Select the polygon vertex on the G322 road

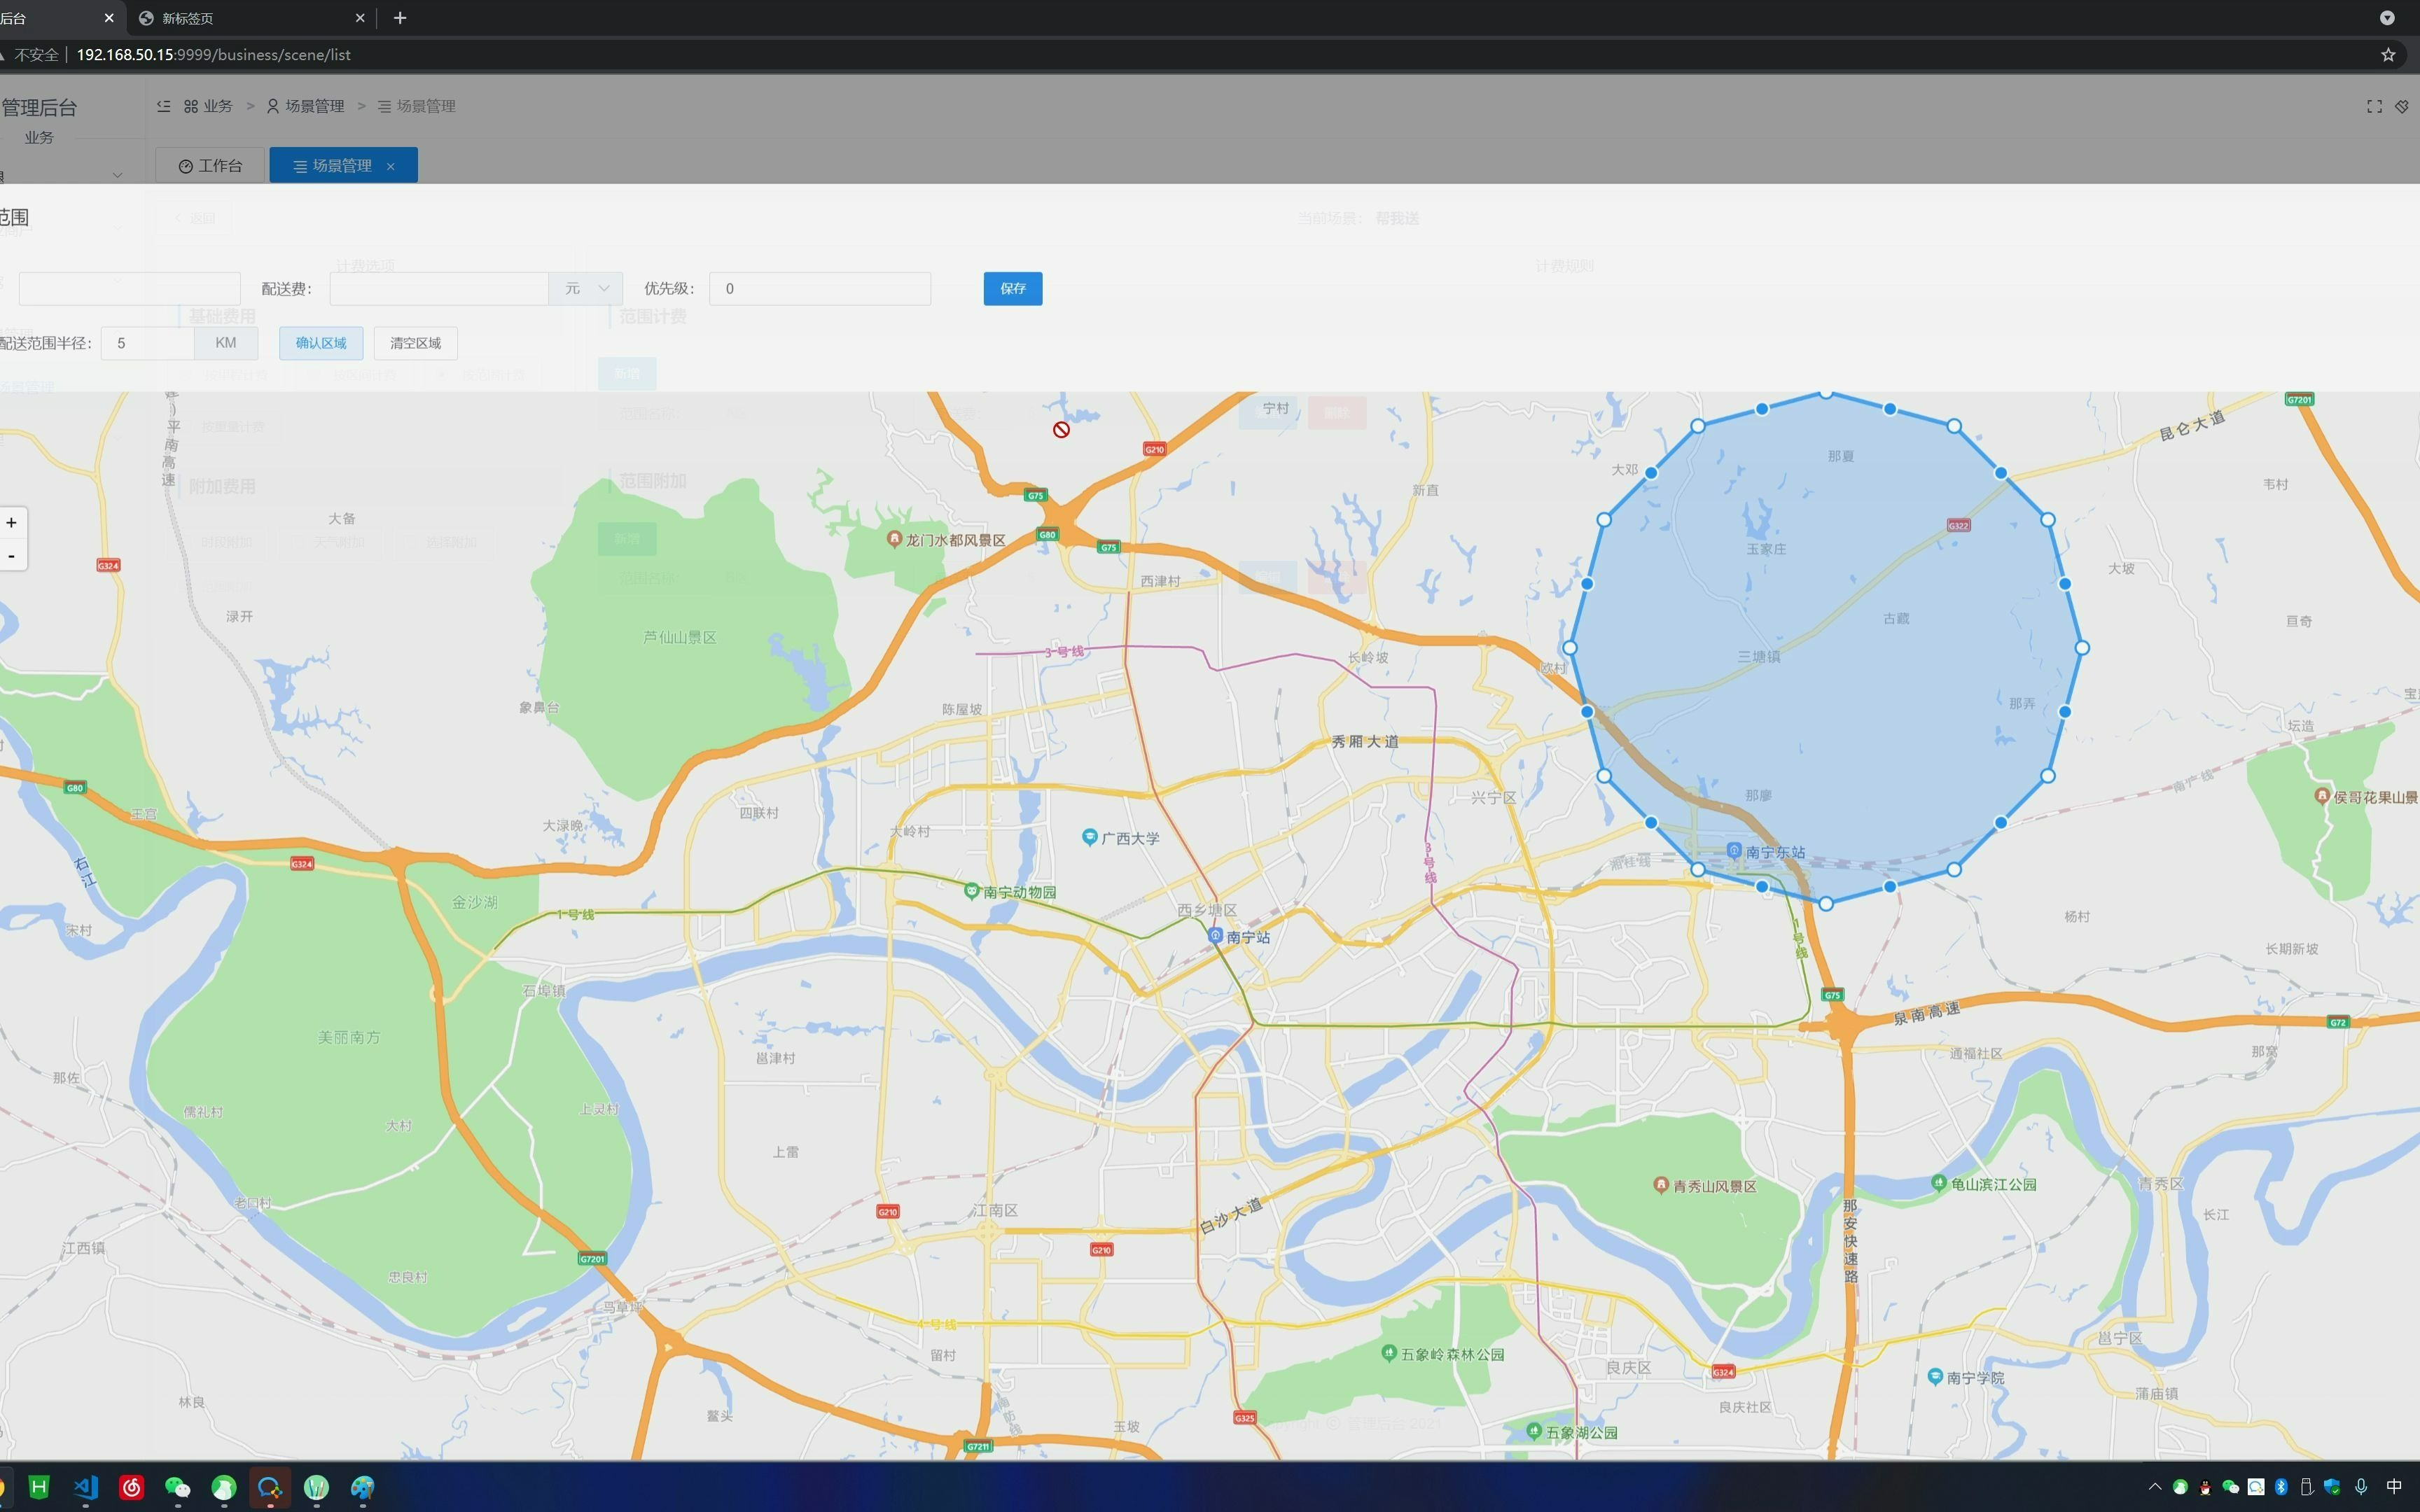pos(2000,473)
